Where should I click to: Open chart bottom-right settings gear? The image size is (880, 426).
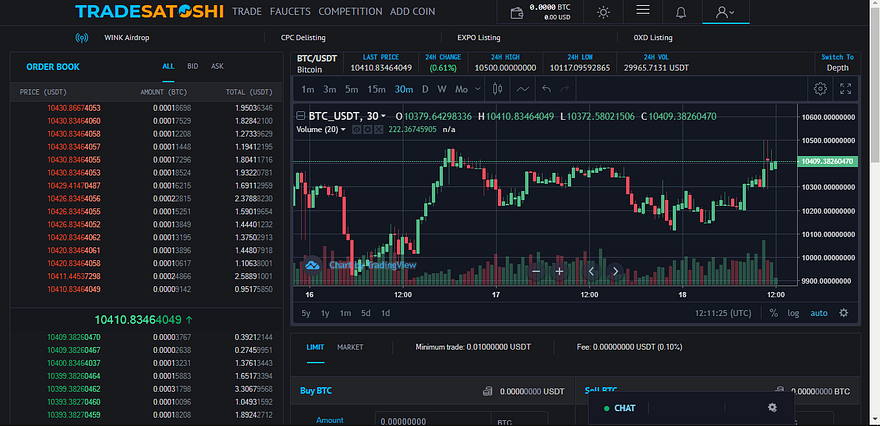(844, 313)
